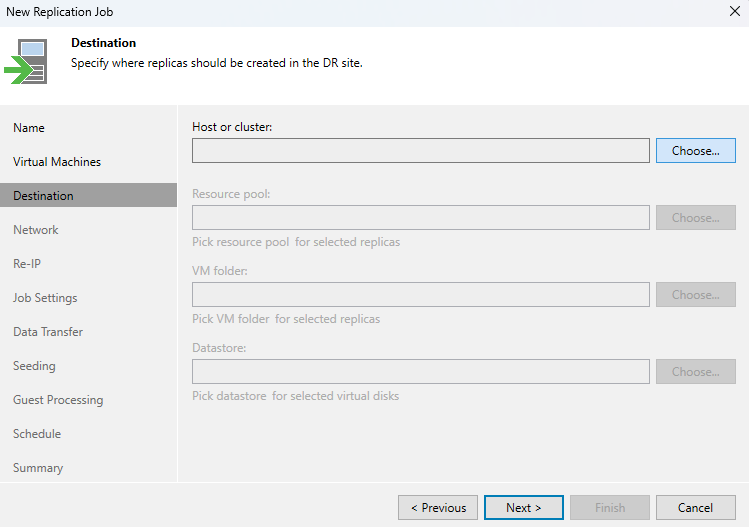Click the Resource pool text field
The height and width of the screenshot is (527, 749).
[x=420, y=217]
